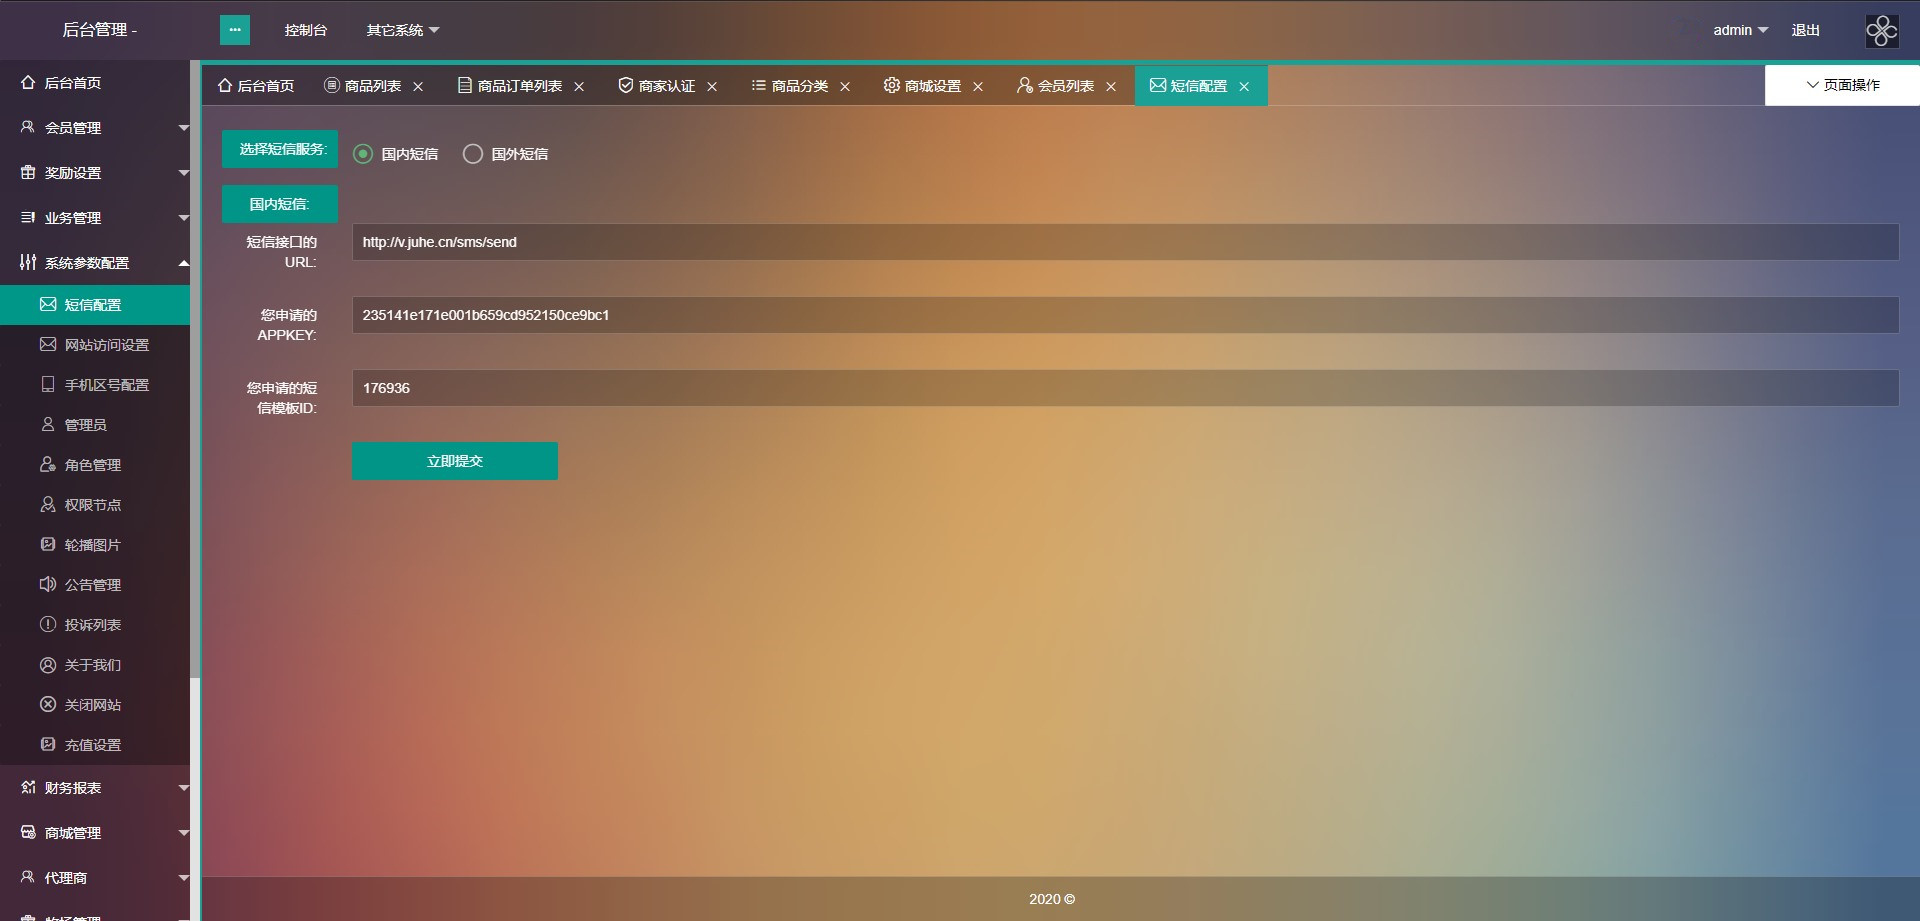Select the 国外短信 radio option
The width and height of the screenshot is (1920, 921).
coord(473,154)
